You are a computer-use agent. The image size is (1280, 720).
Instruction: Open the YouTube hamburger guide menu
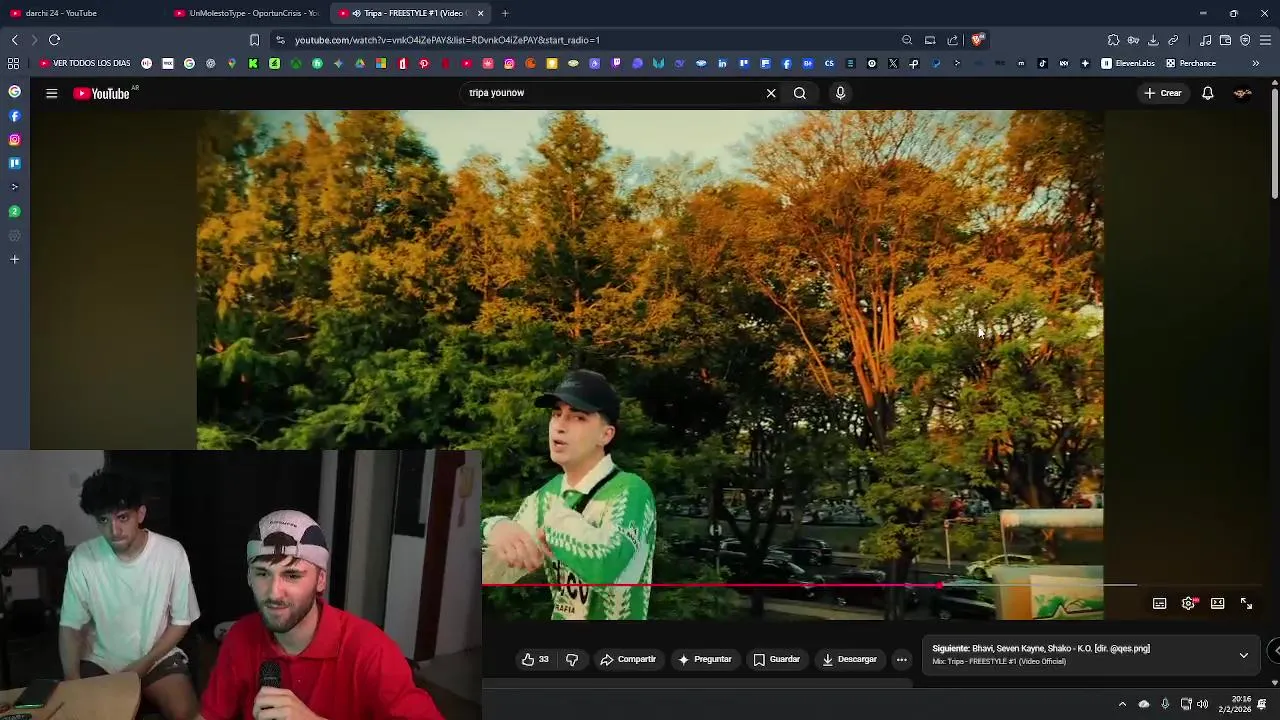tap(51, 93)
